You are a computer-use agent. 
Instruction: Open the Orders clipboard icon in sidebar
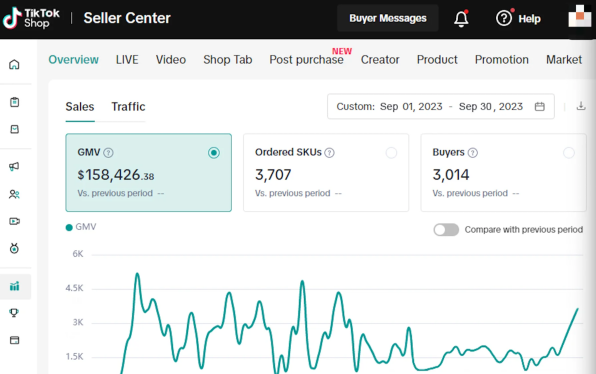14,102
